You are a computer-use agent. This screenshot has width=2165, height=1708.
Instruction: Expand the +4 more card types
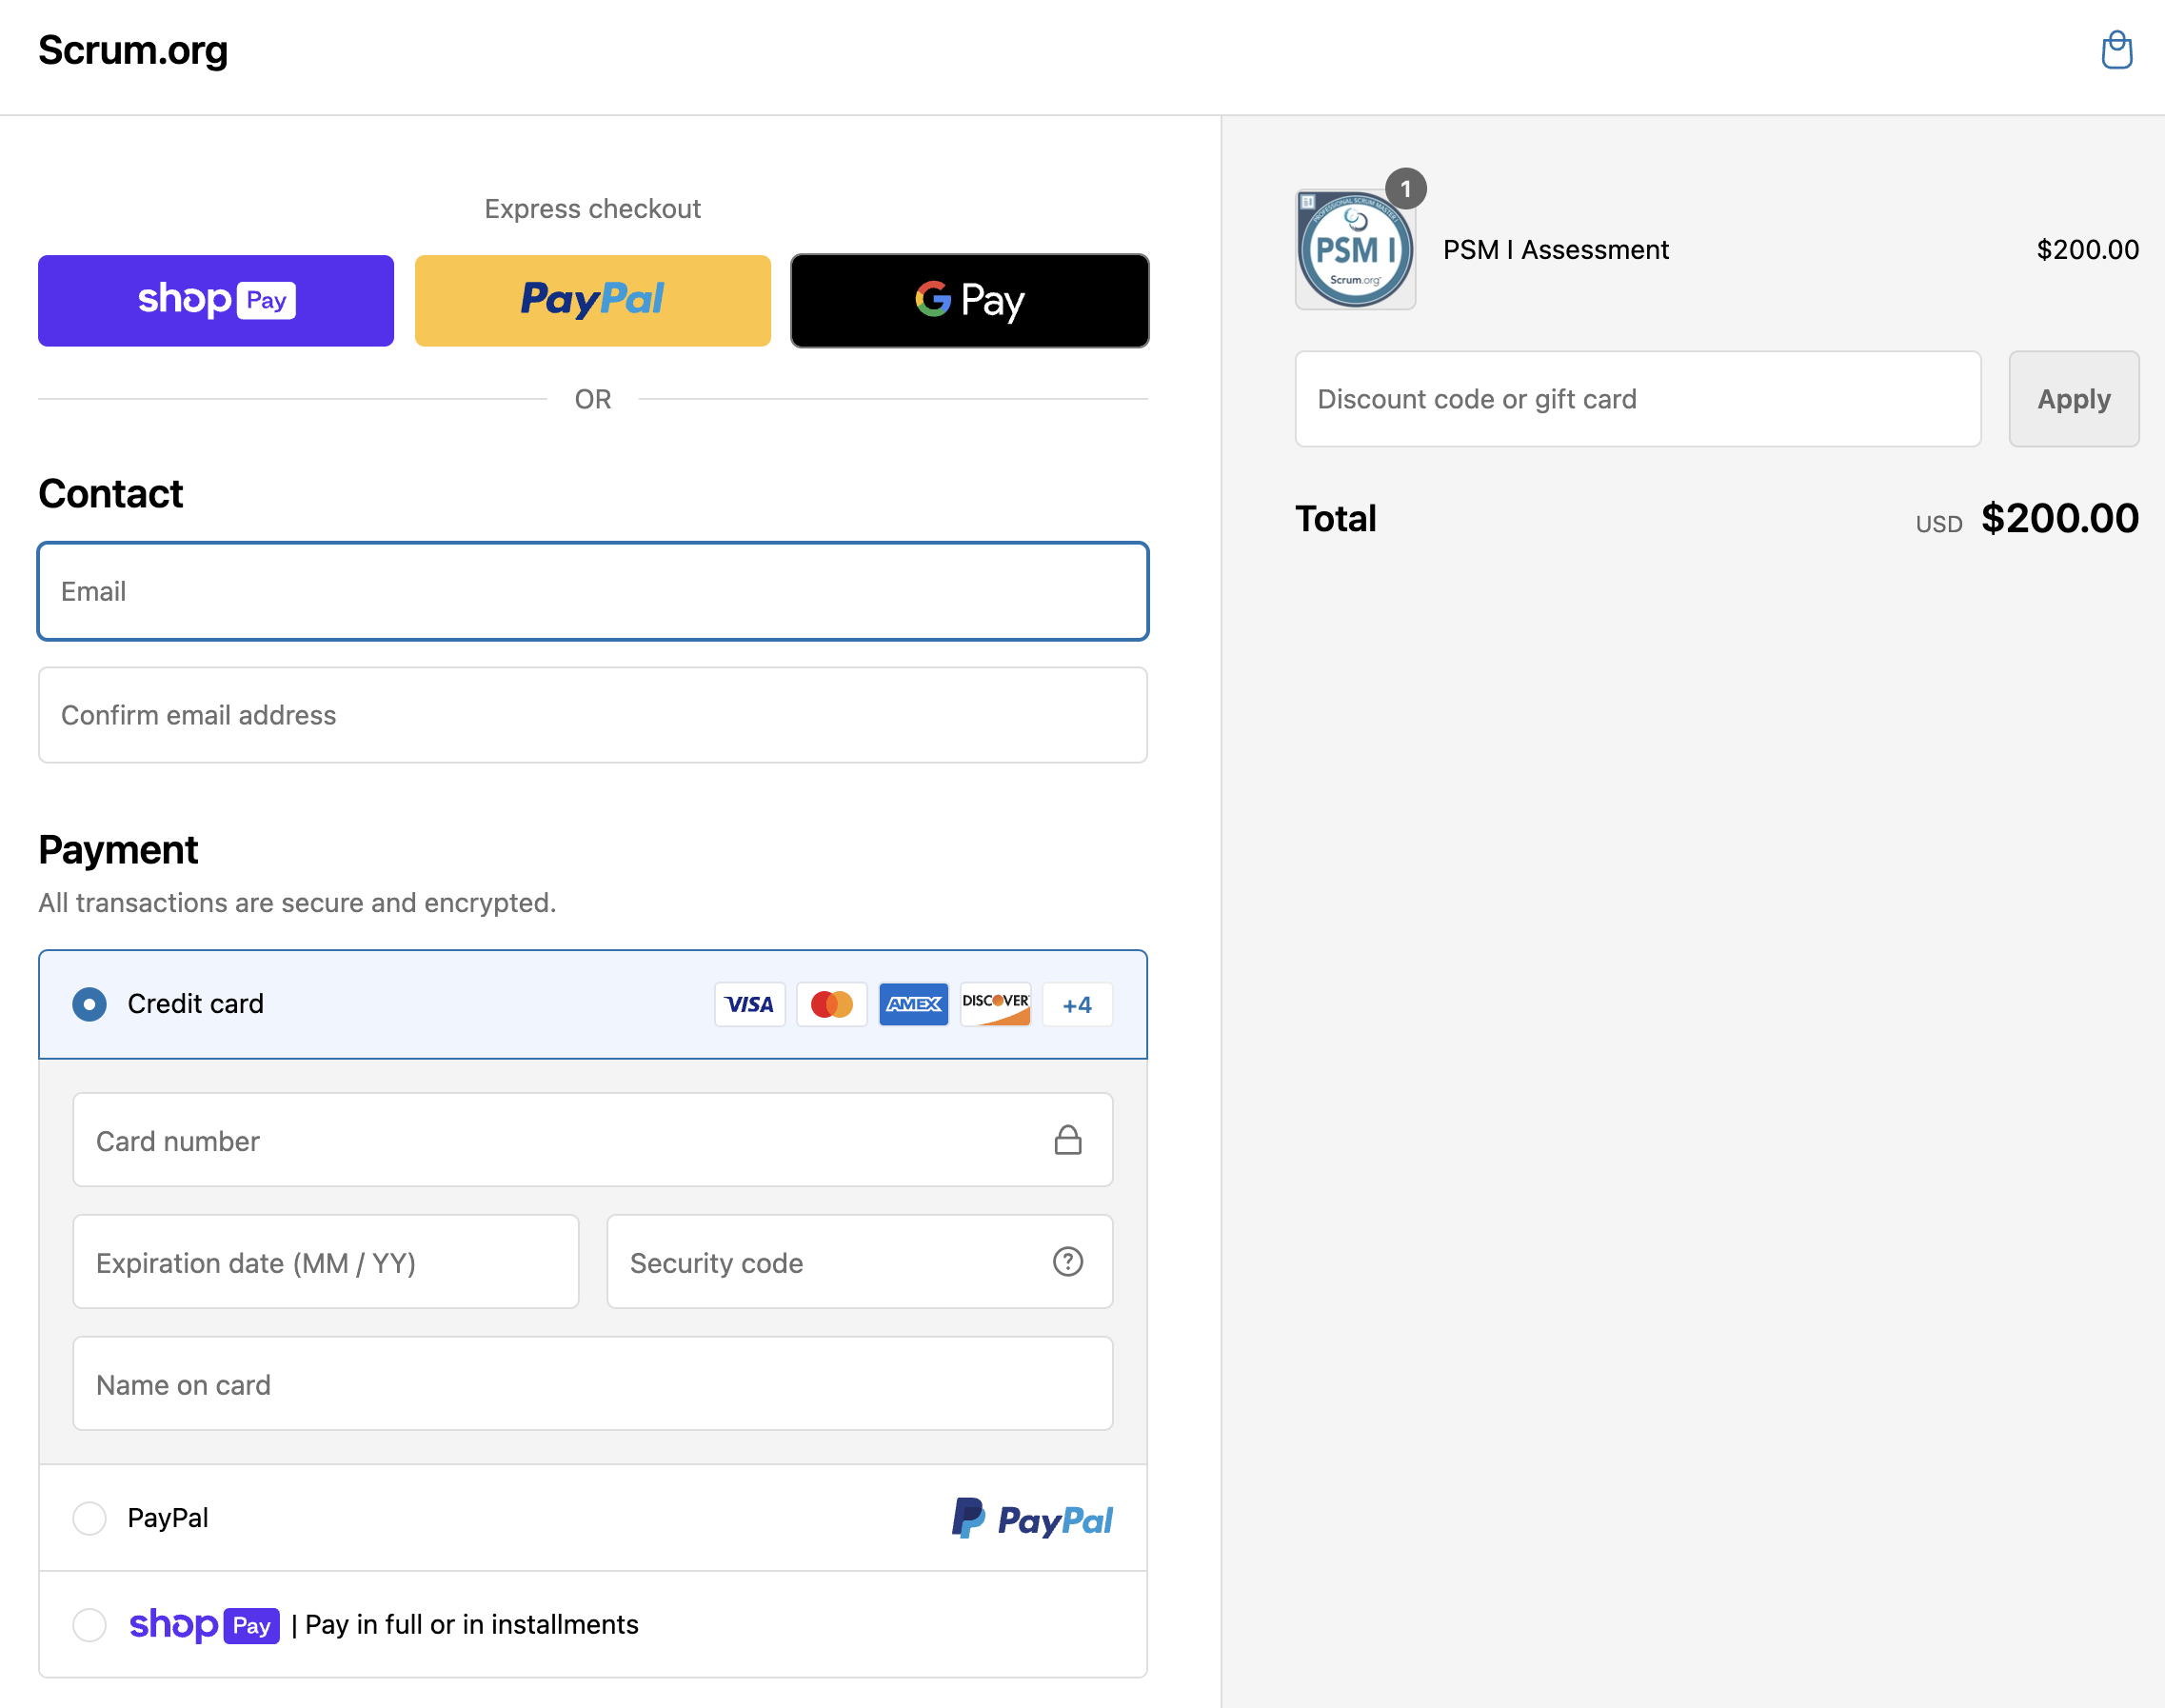point(1077,1004)
